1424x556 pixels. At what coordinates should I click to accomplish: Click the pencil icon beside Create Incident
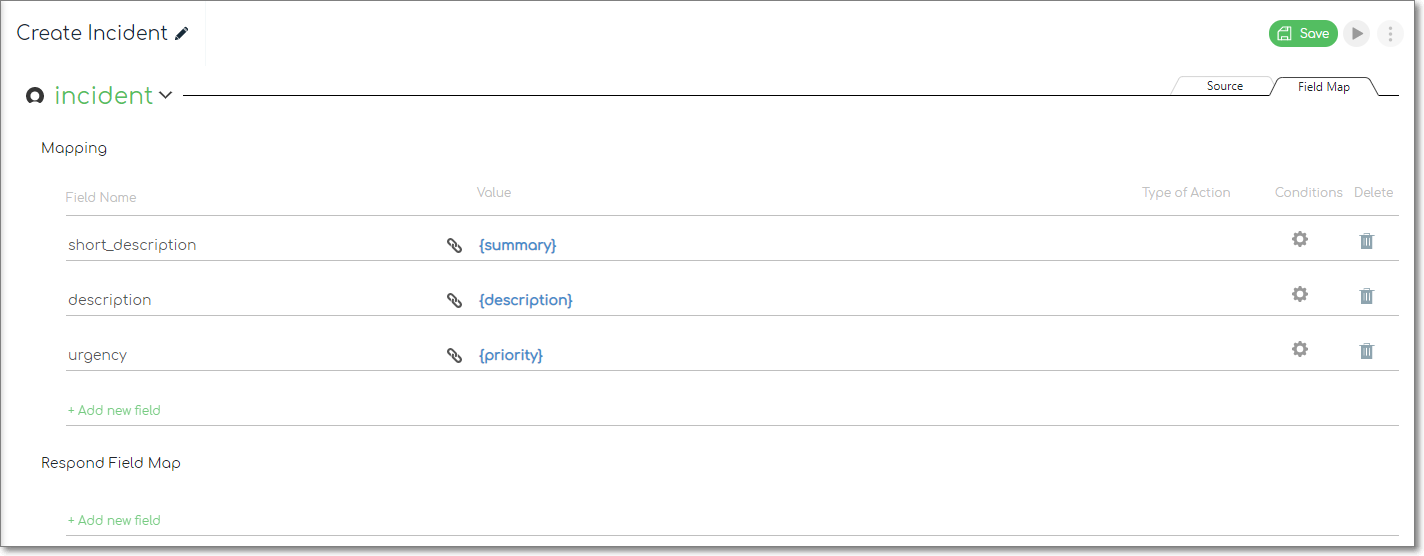pyautogui.click(x=181, y=33)
